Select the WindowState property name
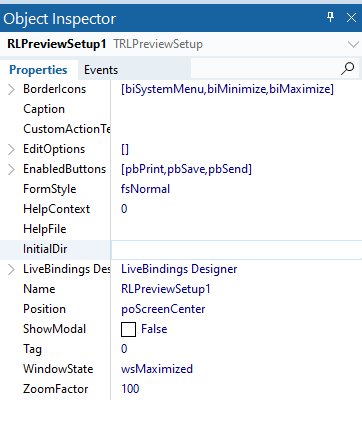362x425 pixels. [x=58, y=369]
